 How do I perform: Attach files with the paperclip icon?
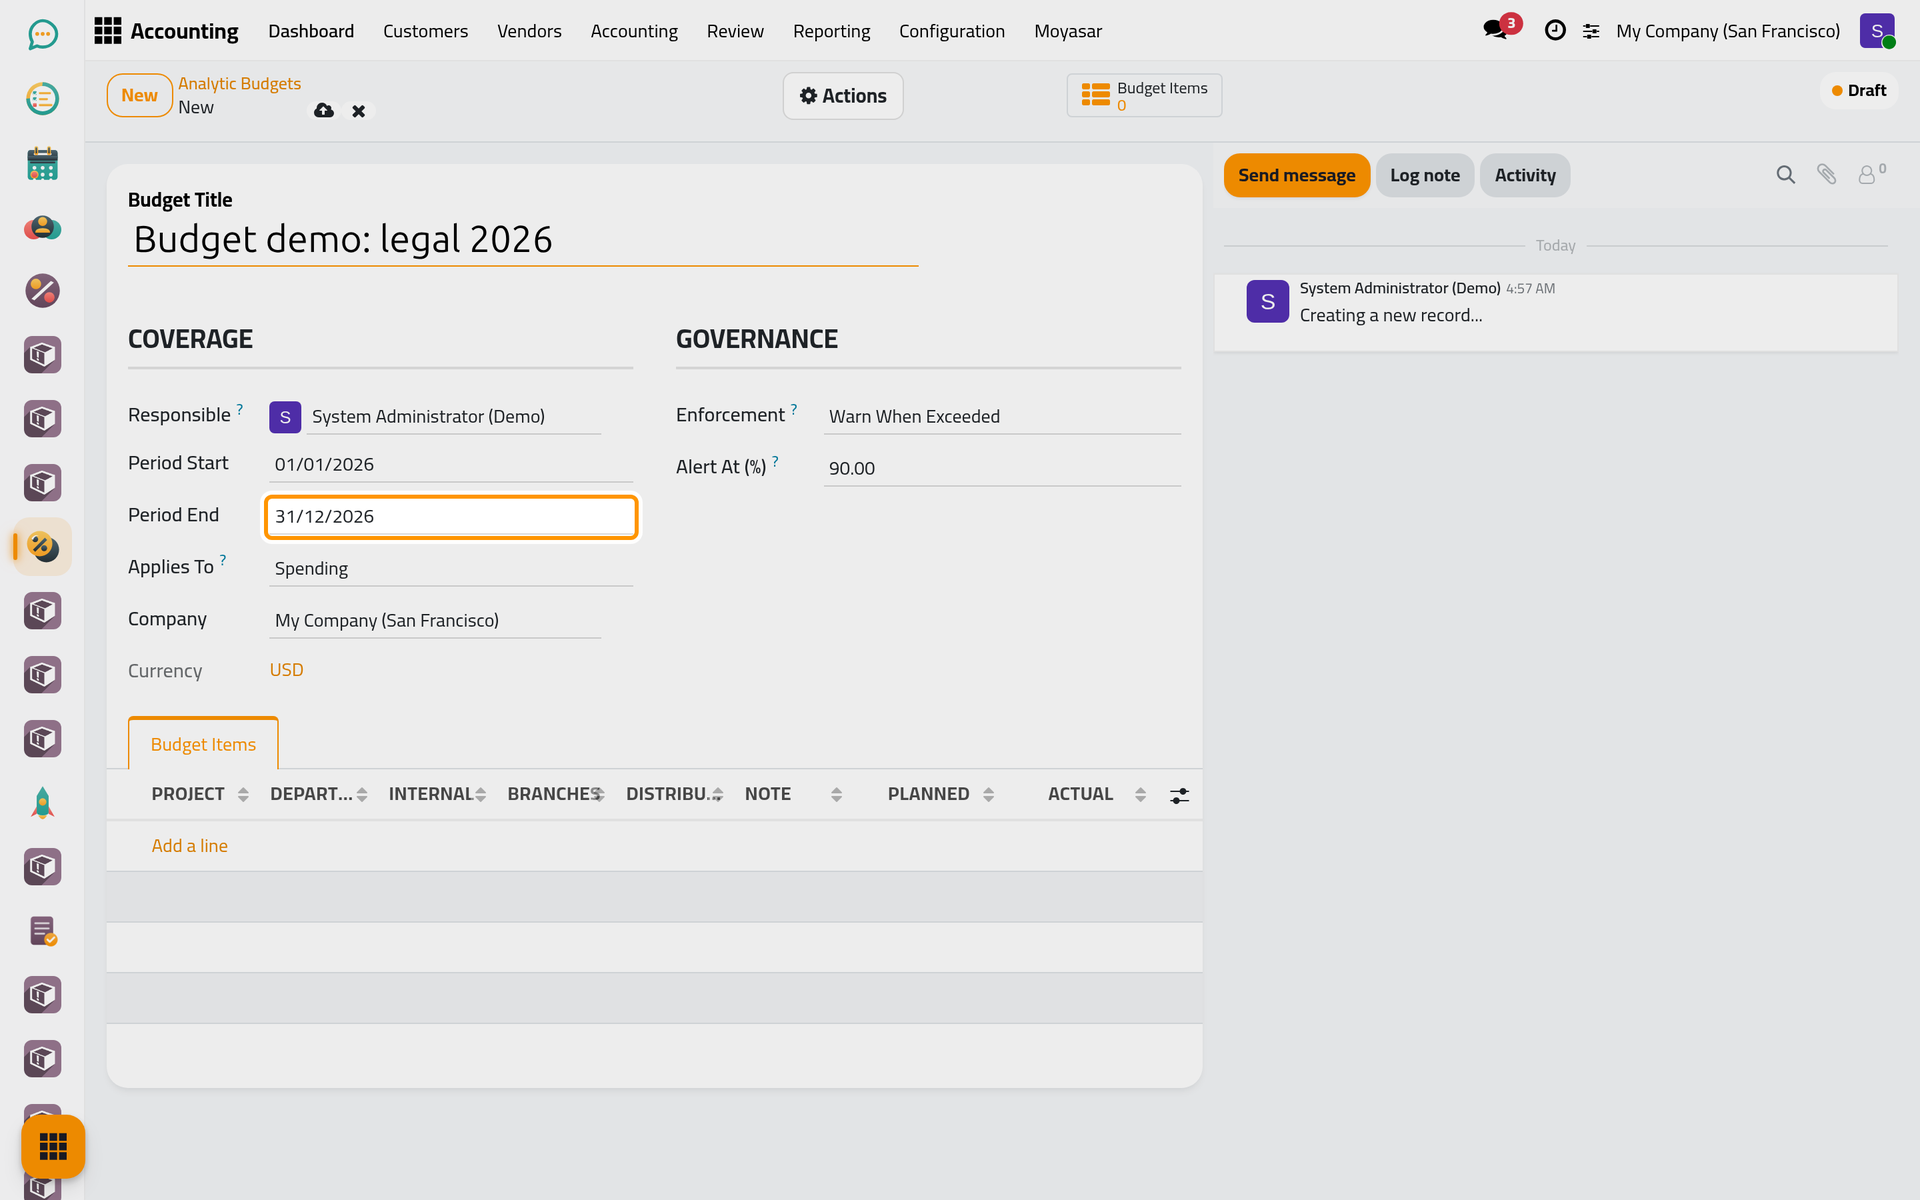point(1826,175)
